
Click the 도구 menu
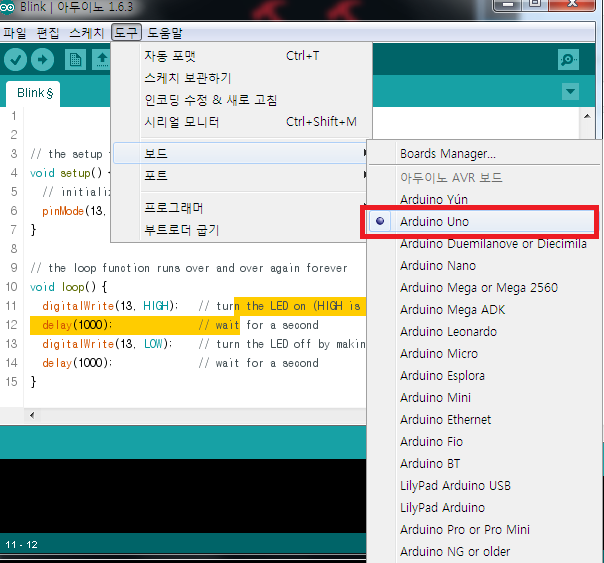(x=126, y=32)
